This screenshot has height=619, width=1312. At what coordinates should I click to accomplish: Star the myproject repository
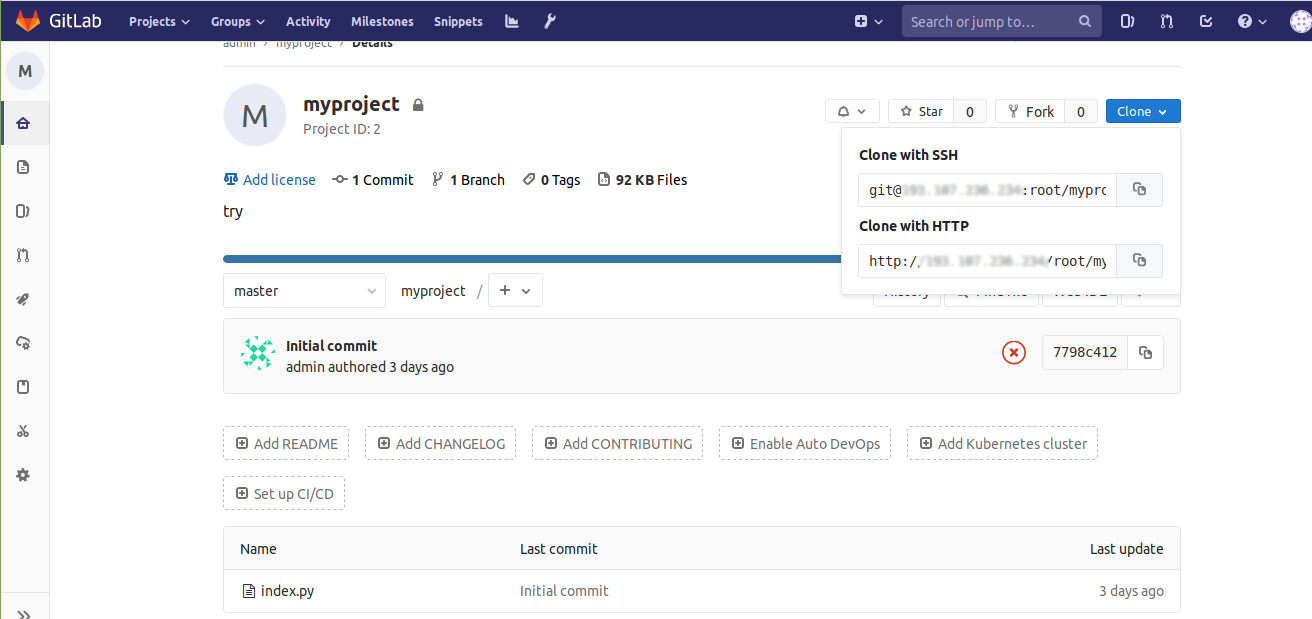921,111
